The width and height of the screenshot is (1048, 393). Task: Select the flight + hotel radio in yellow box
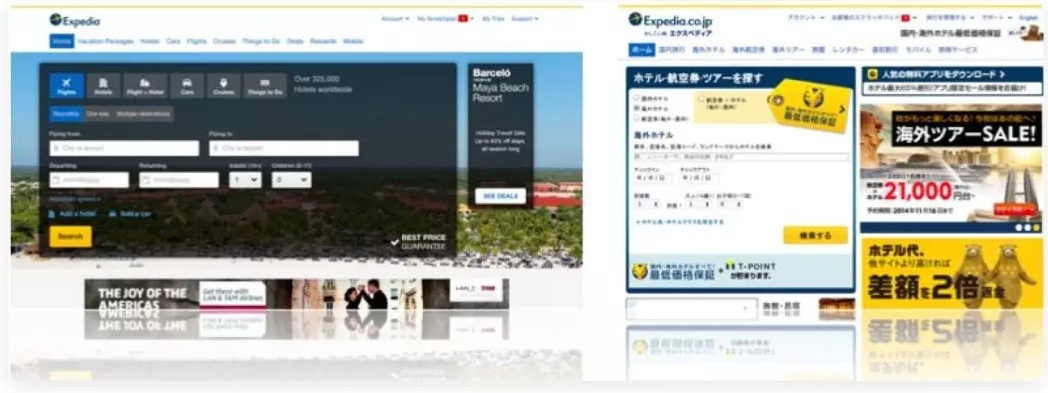[702, 99]
